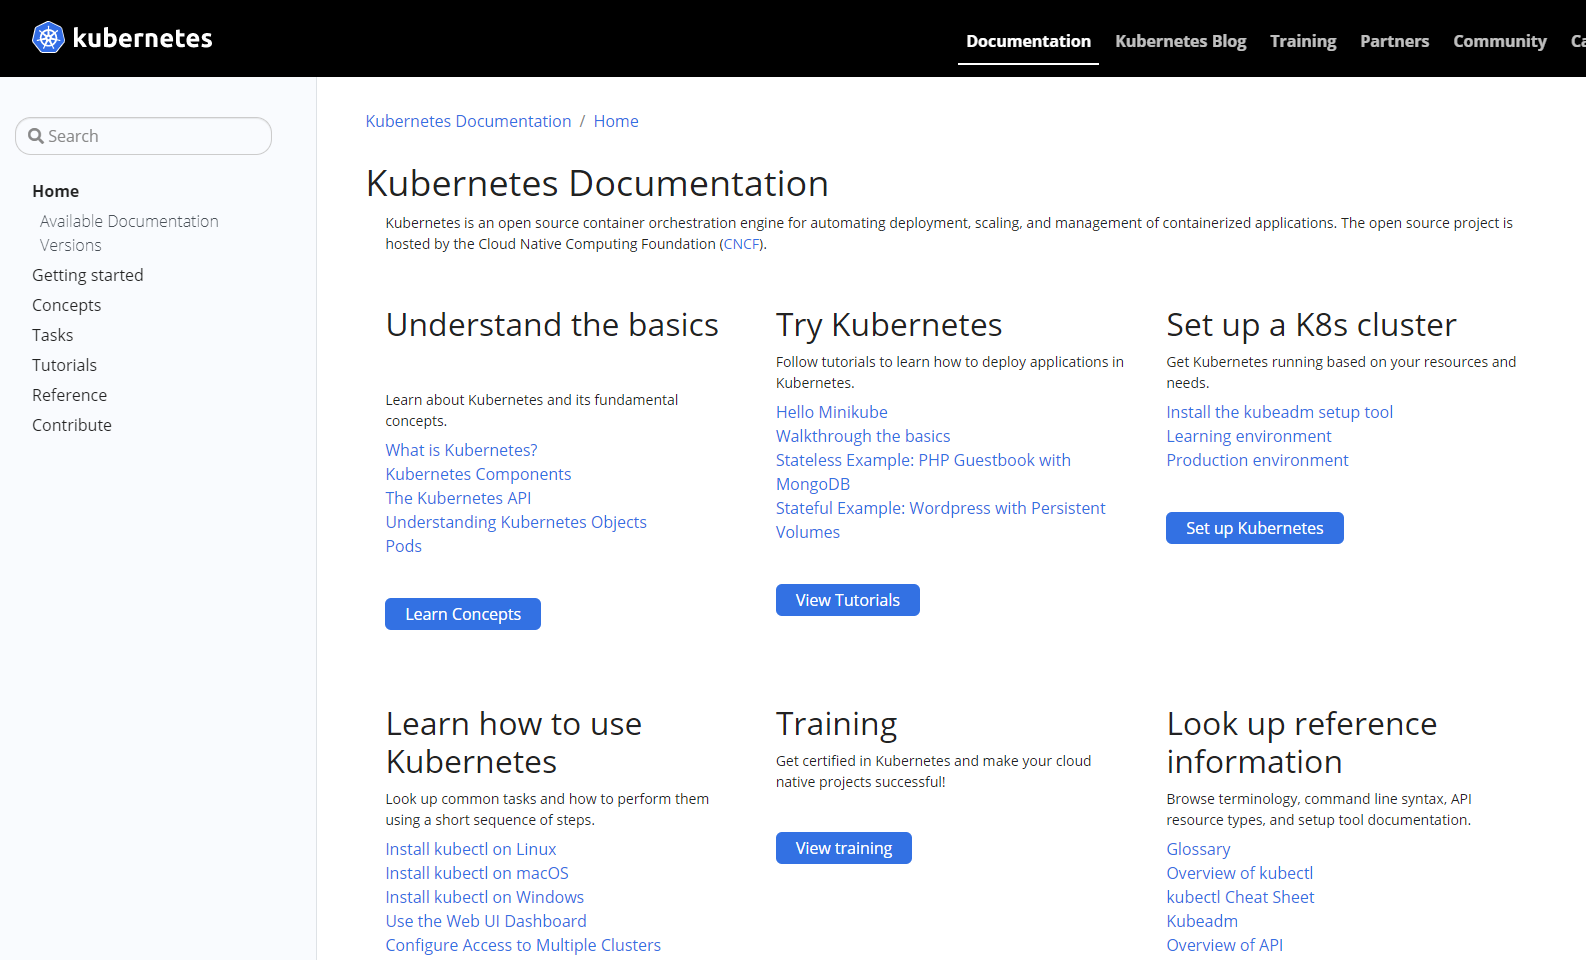The height and width of the screenshot is (960, 1586).
Task: Open Hello Minikube tutorial link
Action: point(831,412)
